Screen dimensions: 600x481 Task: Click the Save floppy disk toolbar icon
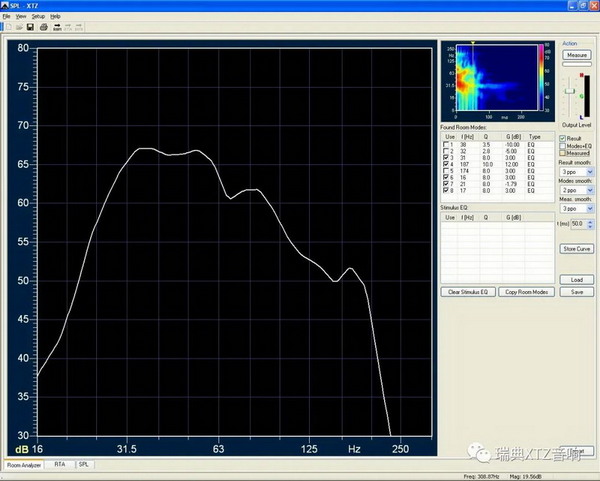click(30, 27)
